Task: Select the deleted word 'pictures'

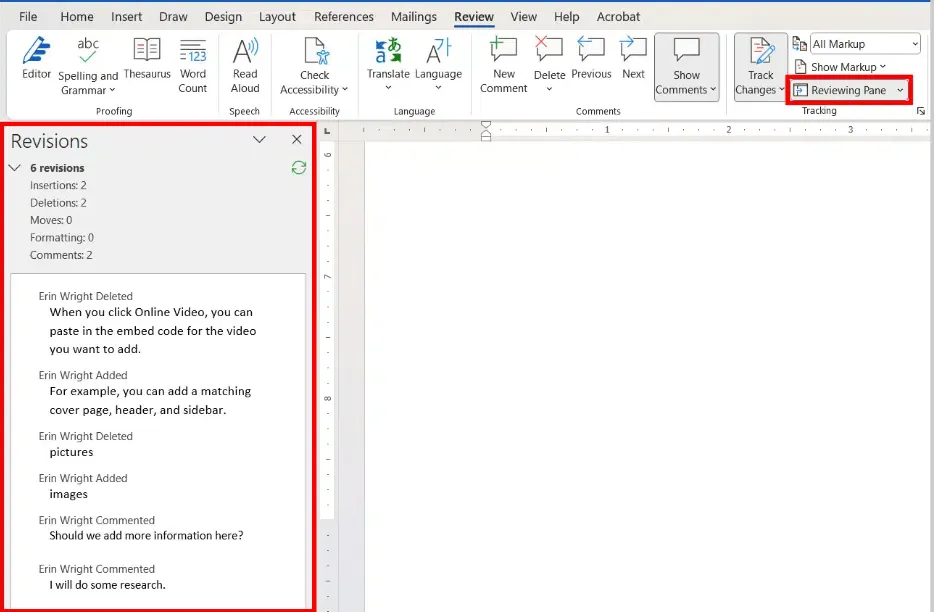Action: [x=71, y=452]
